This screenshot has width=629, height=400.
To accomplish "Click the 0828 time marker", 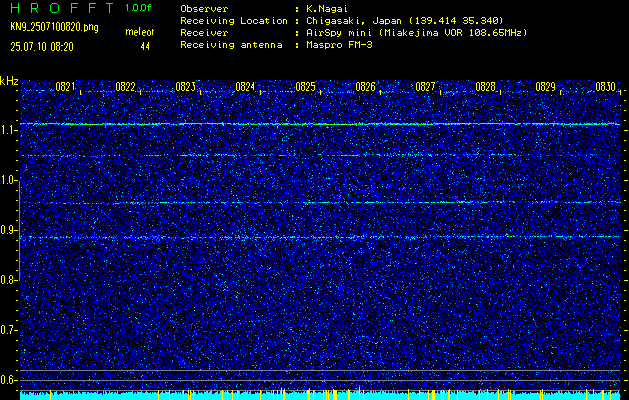I will 485,87.
